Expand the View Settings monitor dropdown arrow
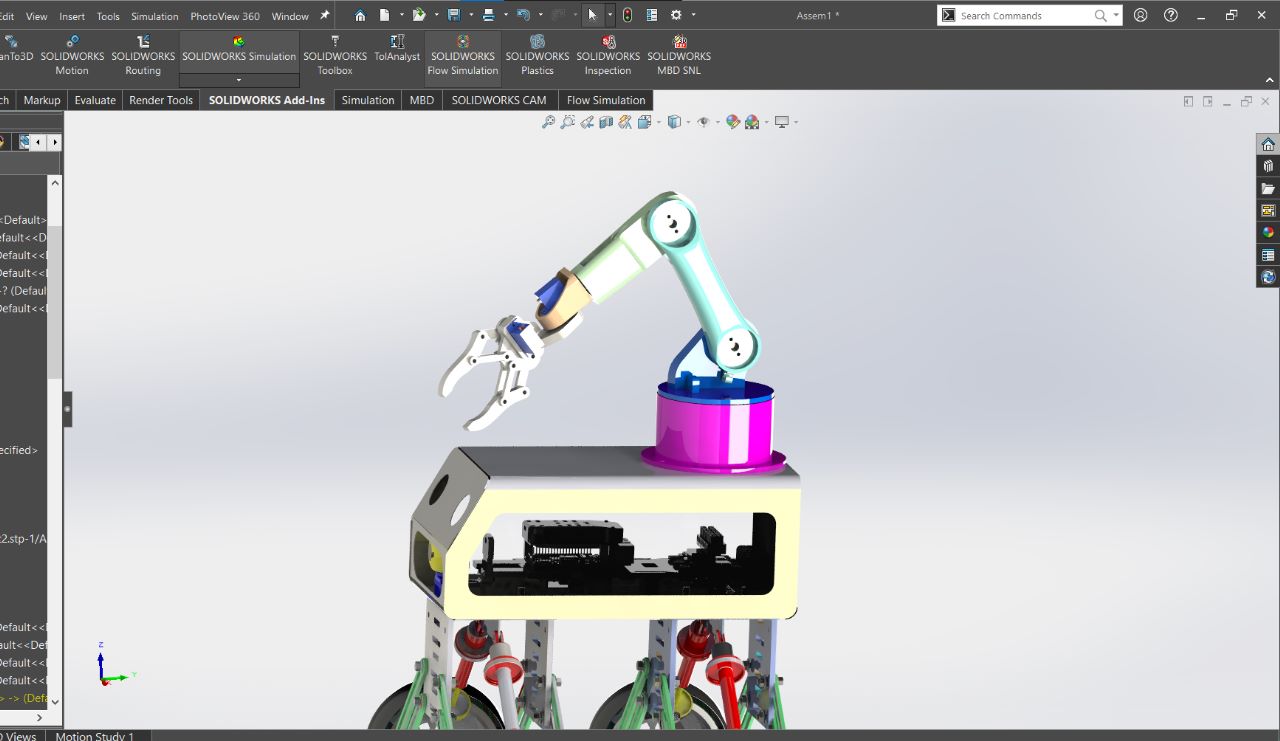Image resolution: width=1280 pixels, height=741 pixels. click(796, 122)
